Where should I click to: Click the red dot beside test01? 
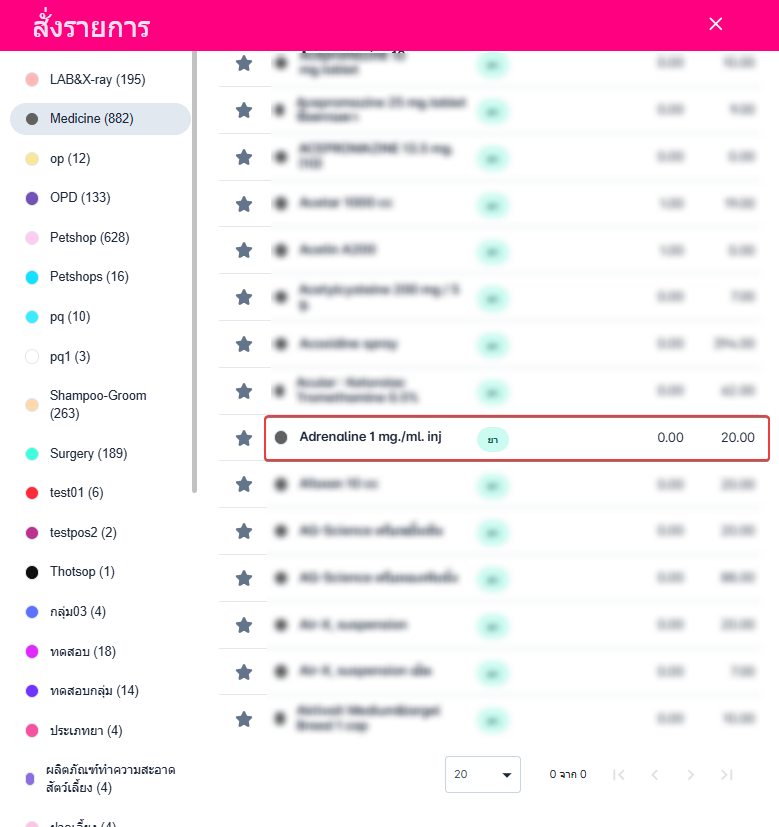point(31,493)
